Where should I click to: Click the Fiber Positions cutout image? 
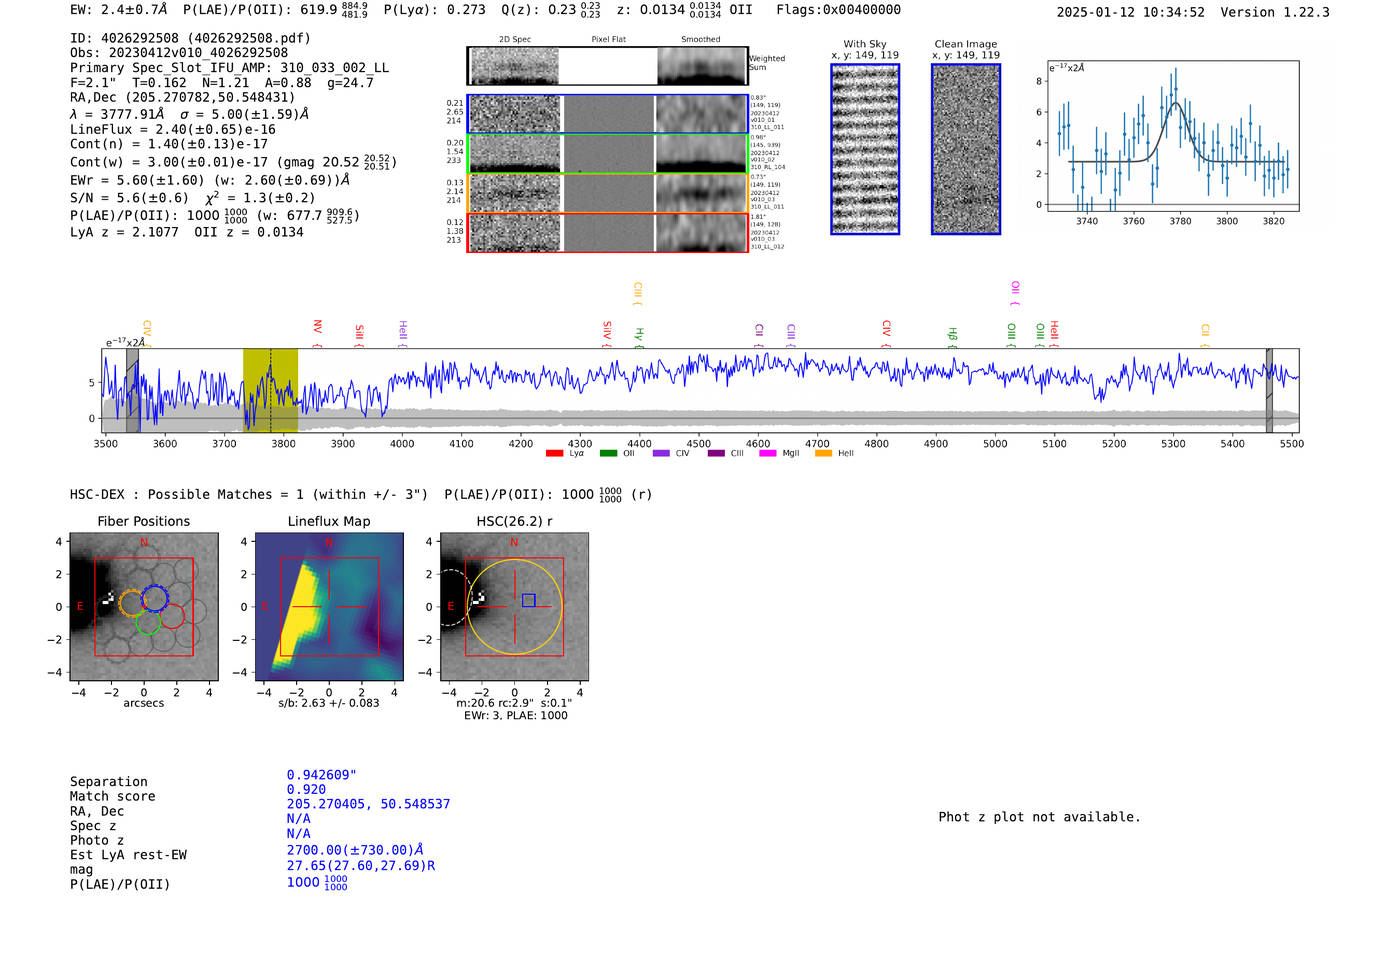click(143, 607)
